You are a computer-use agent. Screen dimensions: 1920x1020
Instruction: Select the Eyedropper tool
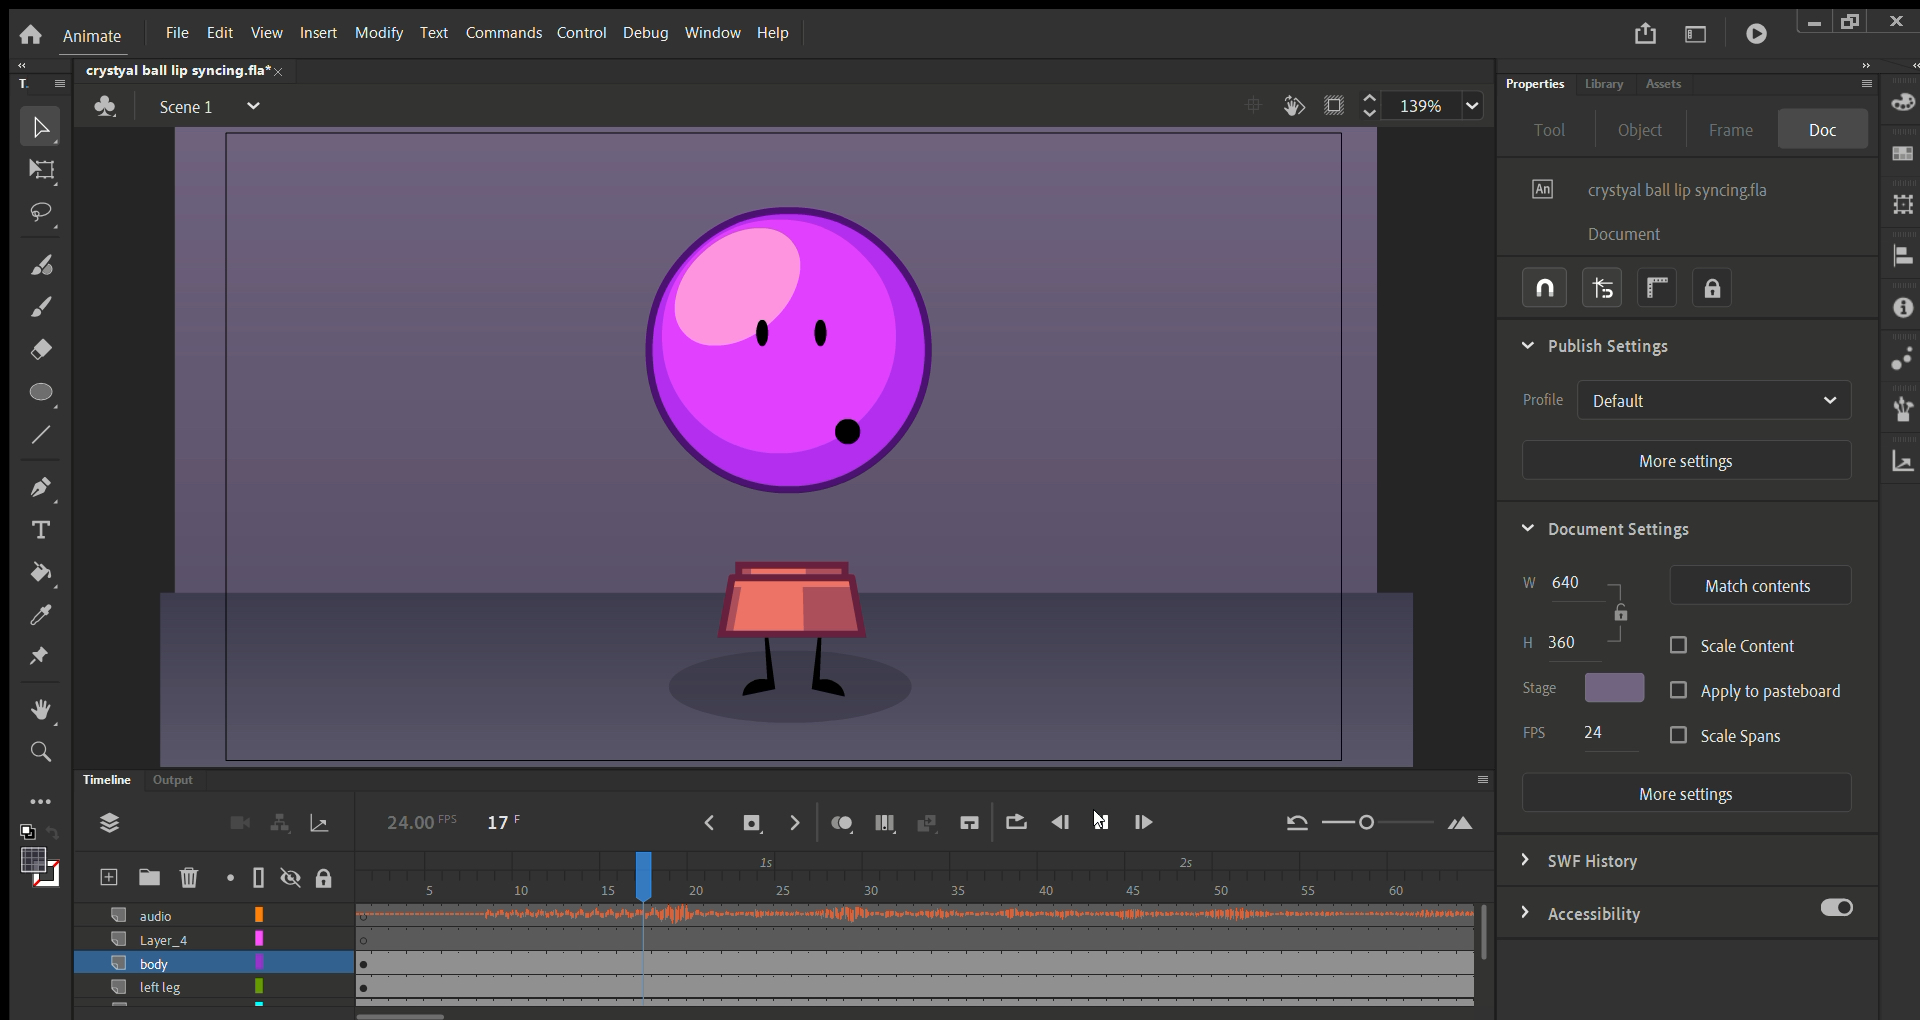[x=41, y=615]
